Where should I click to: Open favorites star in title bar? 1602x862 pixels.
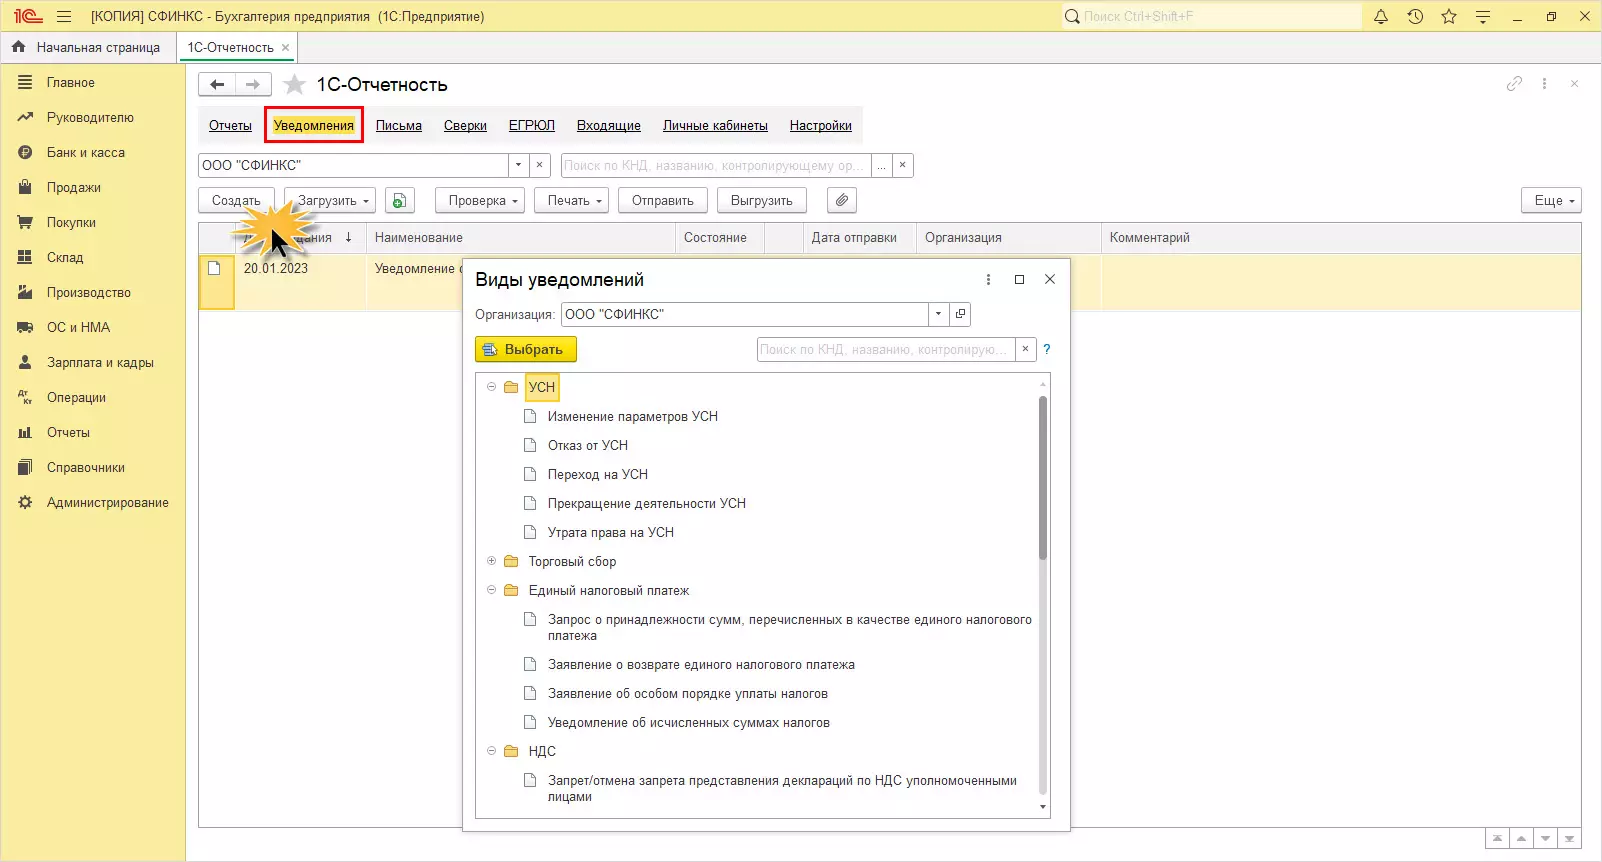coord(1449,16)
